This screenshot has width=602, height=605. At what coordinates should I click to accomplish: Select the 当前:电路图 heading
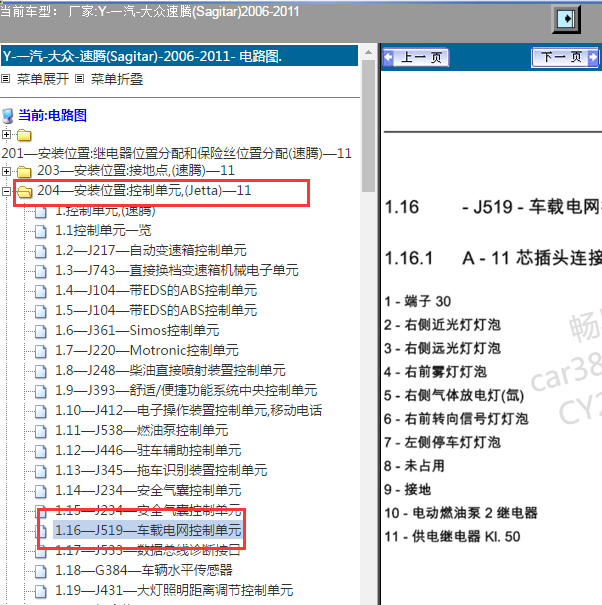tap(52, 115)
